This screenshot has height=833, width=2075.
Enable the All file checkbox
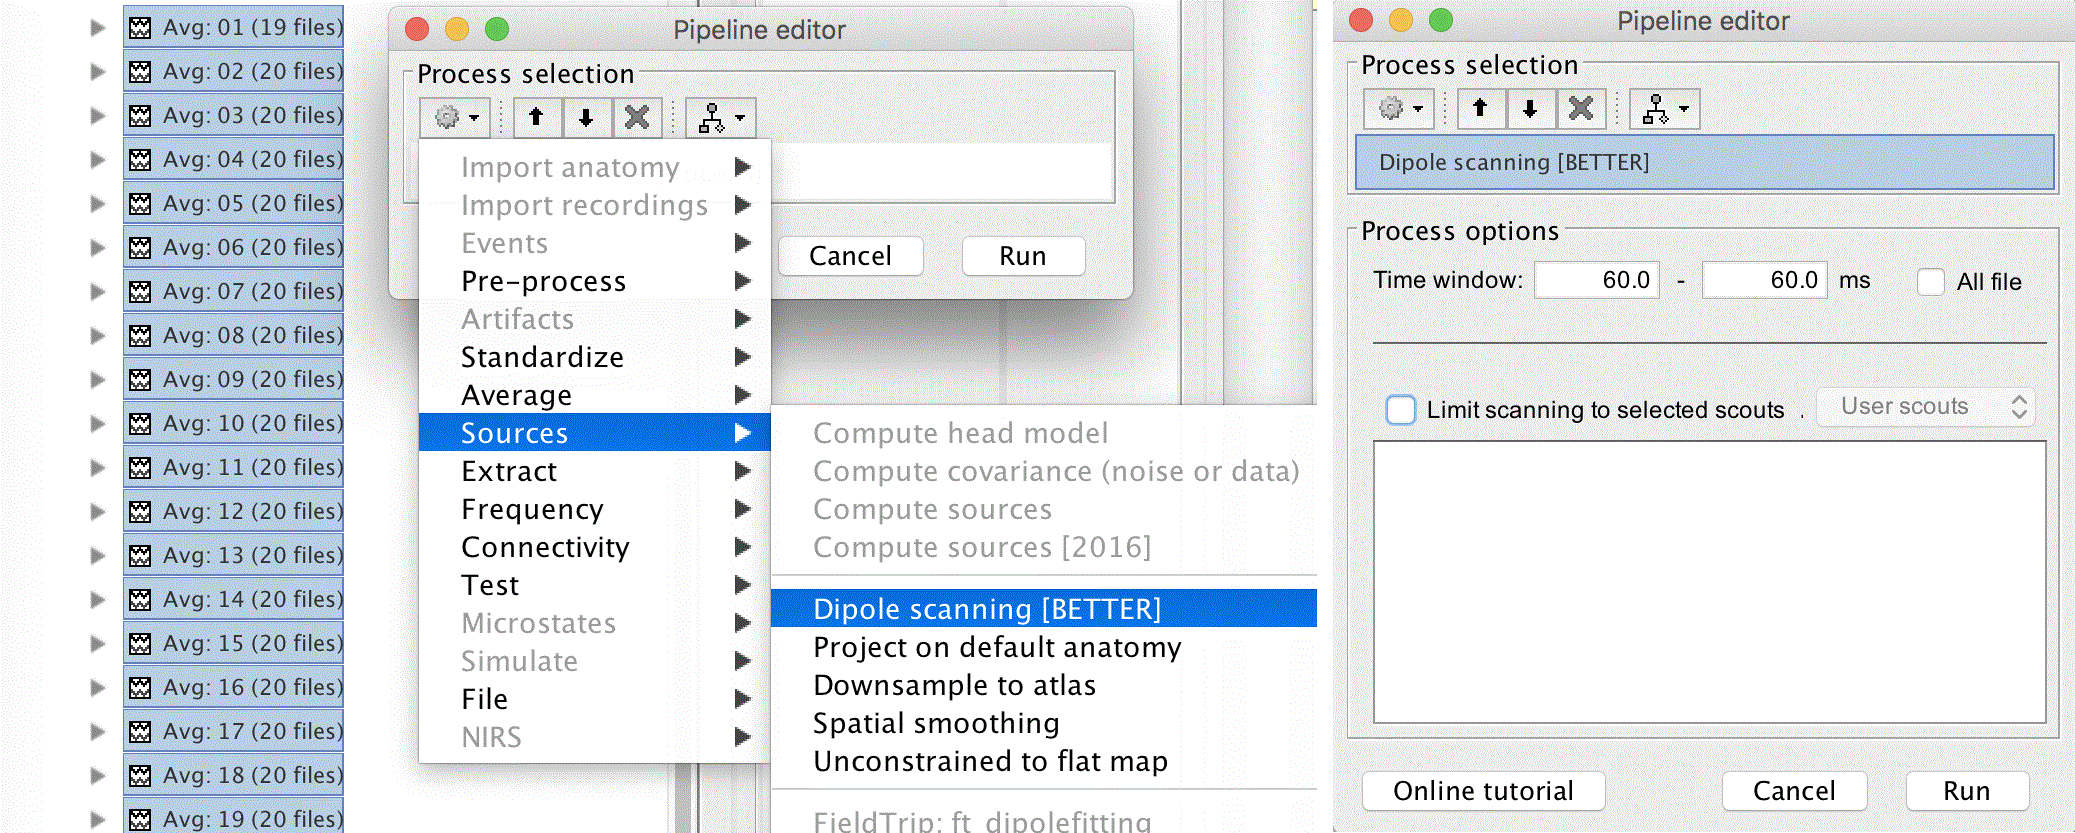pyautogui.click(x=1931, y=282)
